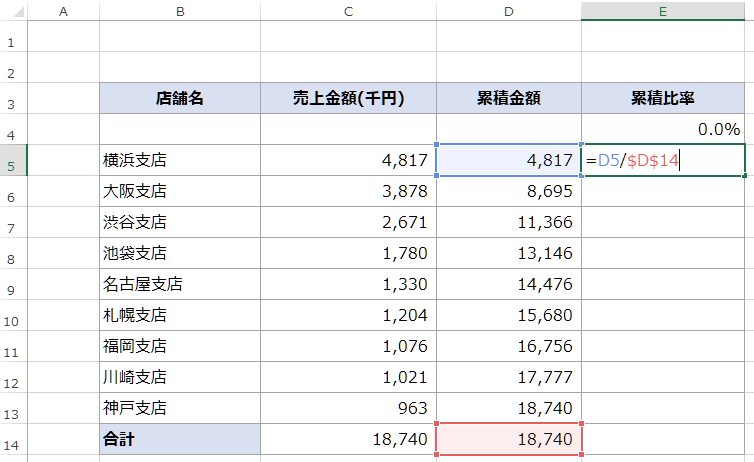Select row 6 header
Viewport: 754px width, 462px height.
pyautogui.click(x=13, y=191)
